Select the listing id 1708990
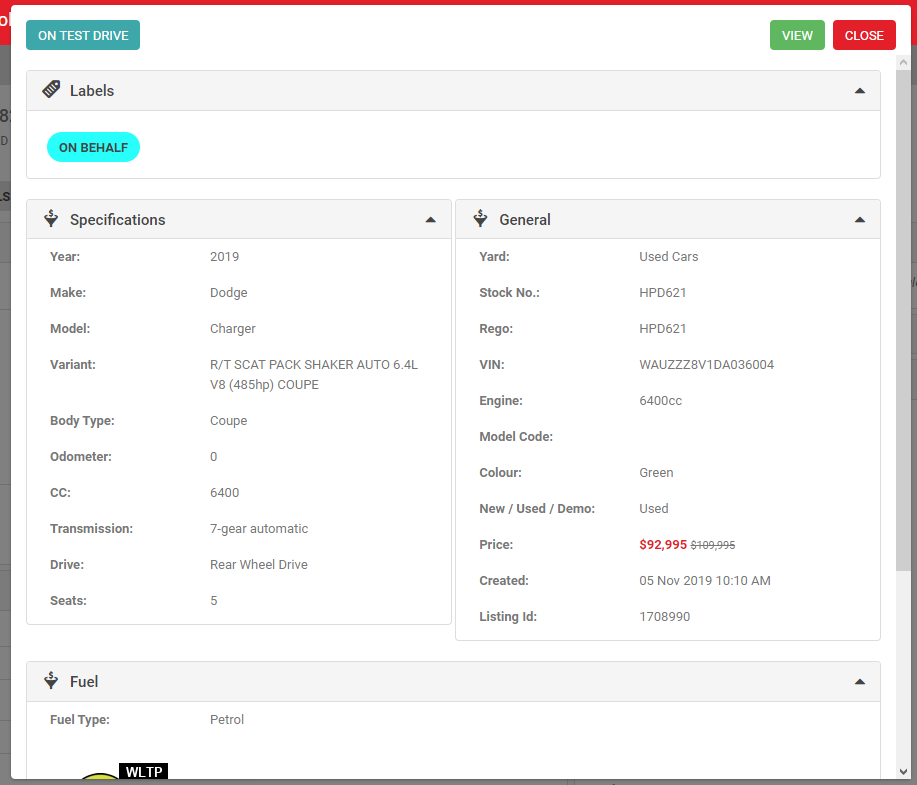This screenshot has width=917, height=785. 664,617
